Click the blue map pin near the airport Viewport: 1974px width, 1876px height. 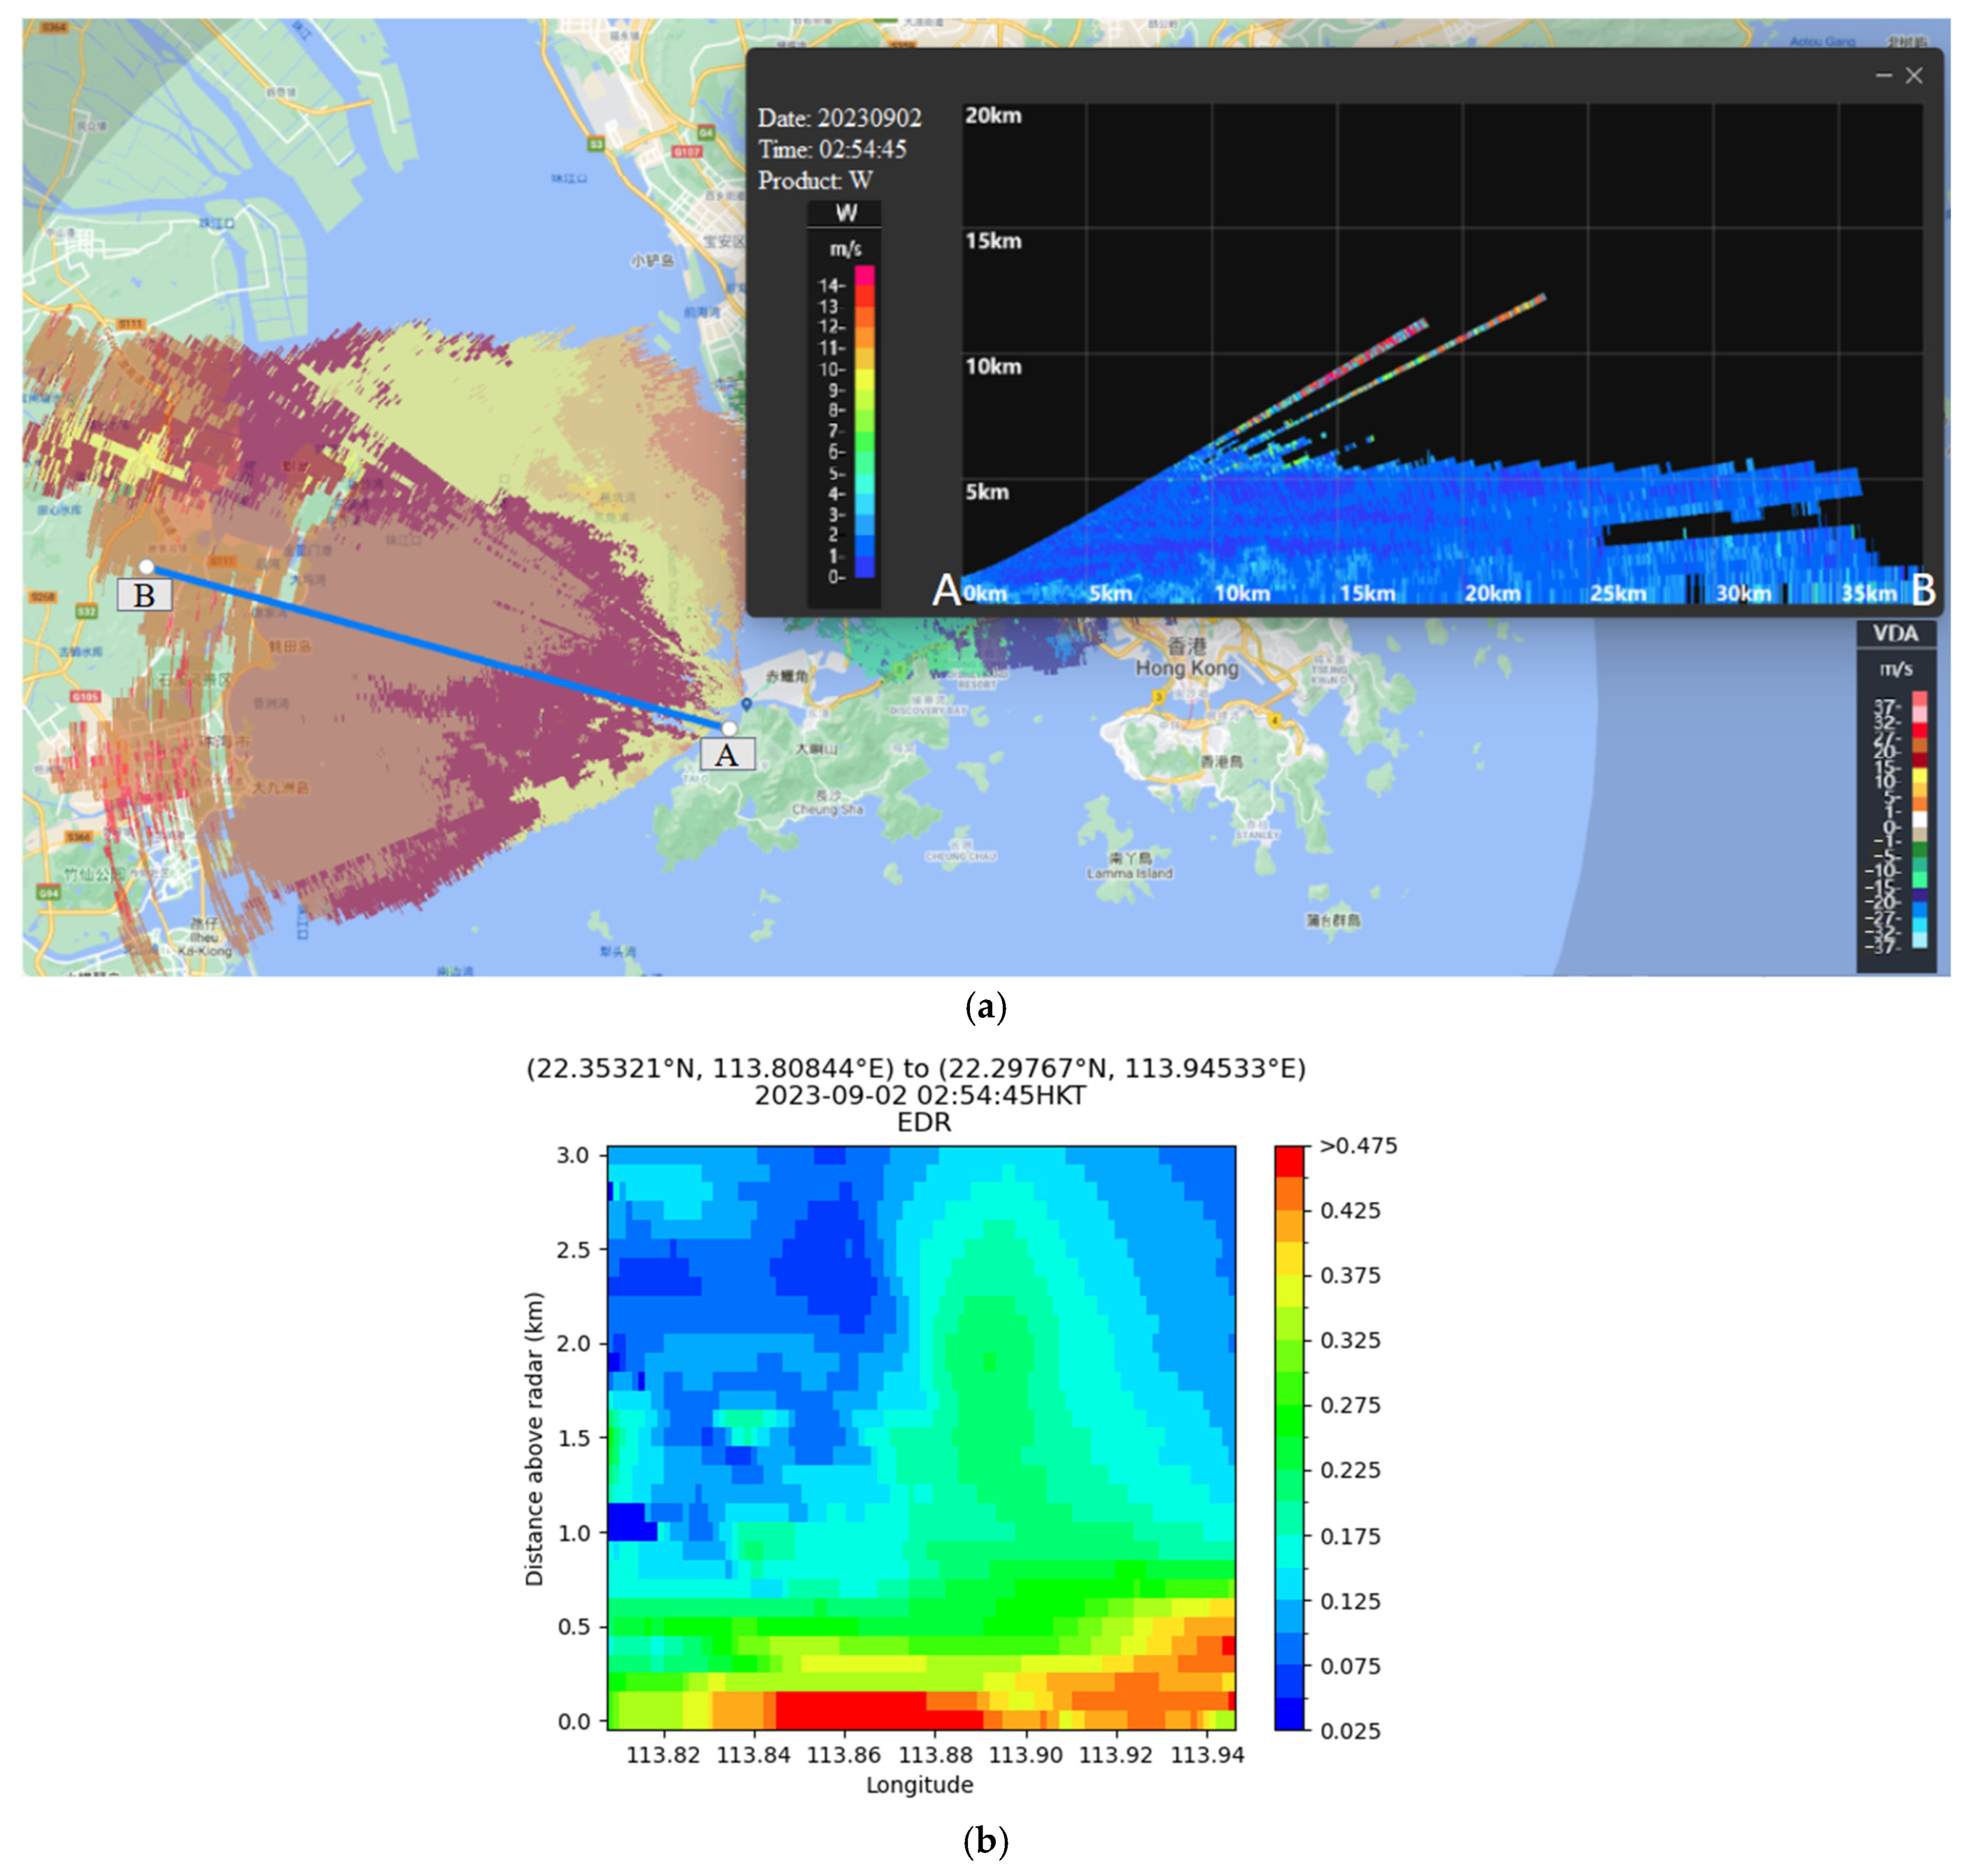point(746,705)
